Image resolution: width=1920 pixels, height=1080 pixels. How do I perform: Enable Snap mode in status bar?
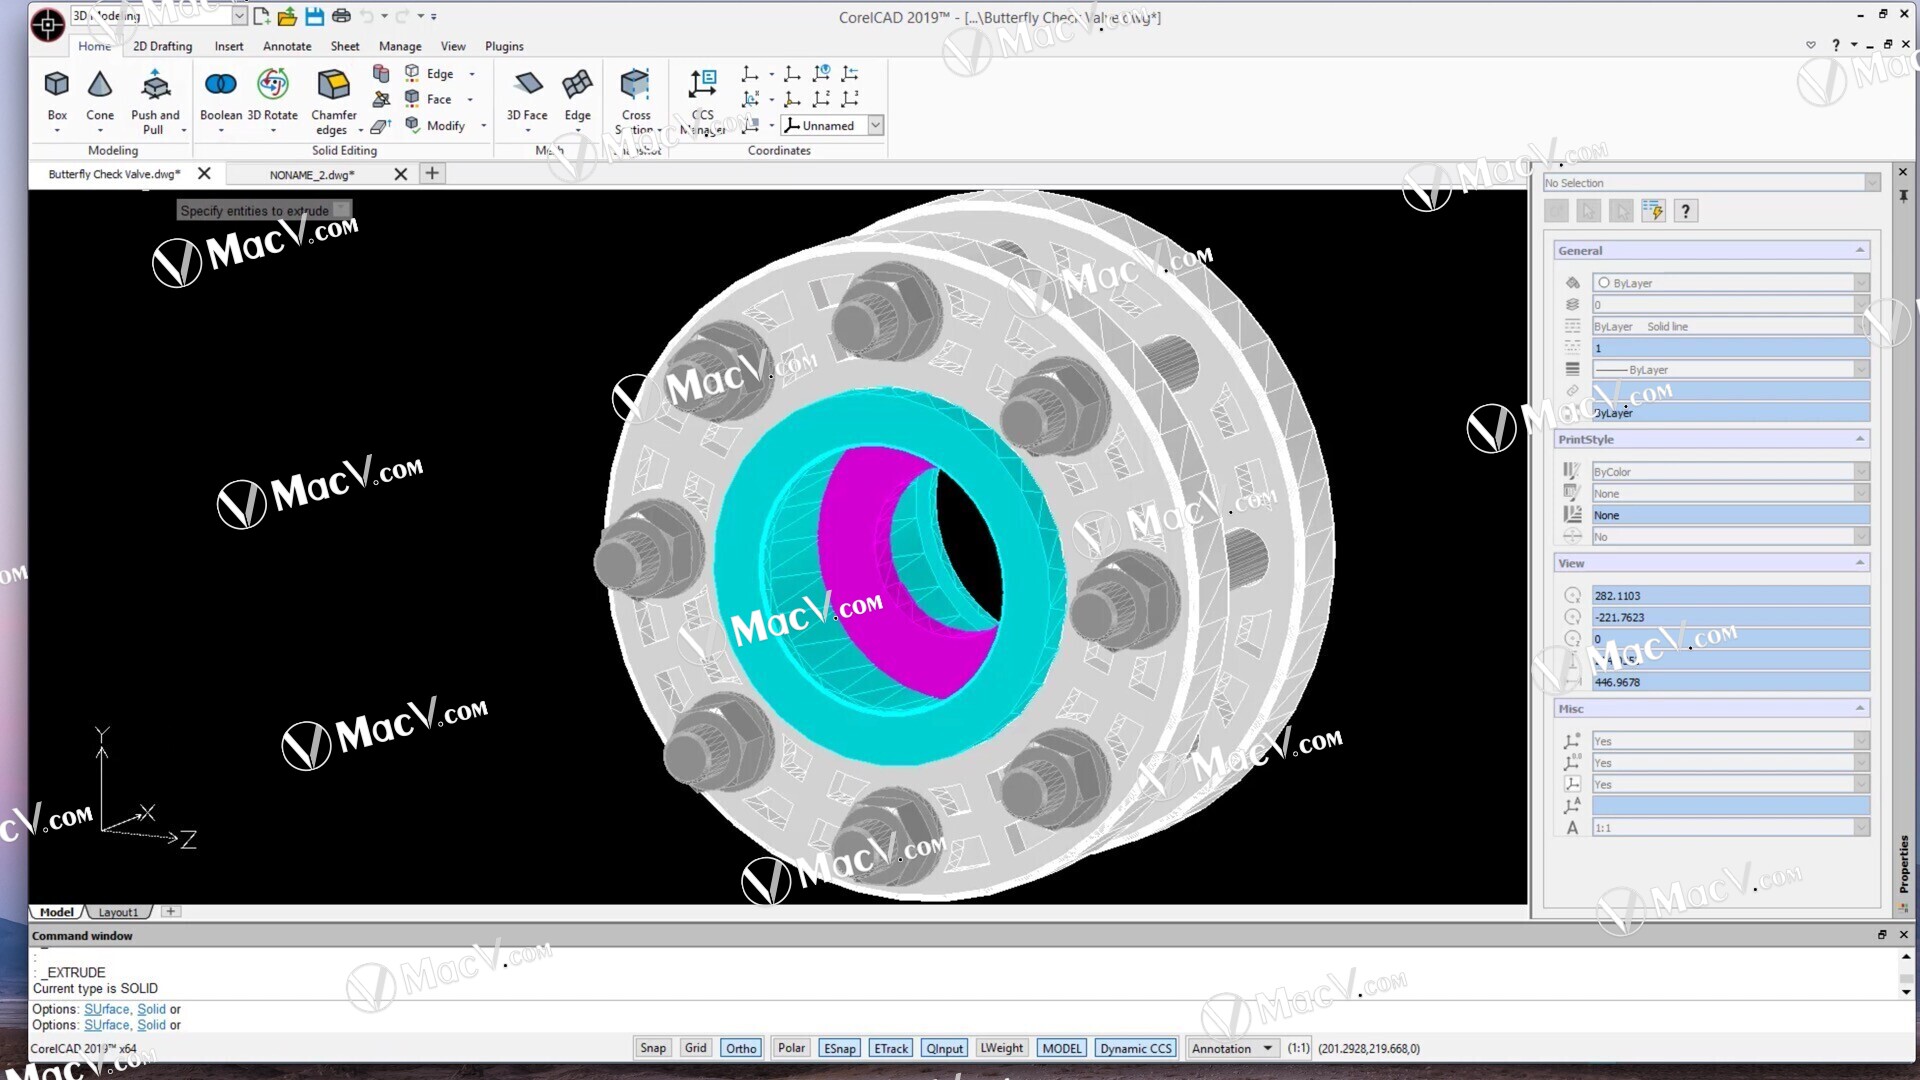[x=652, y=1048]
